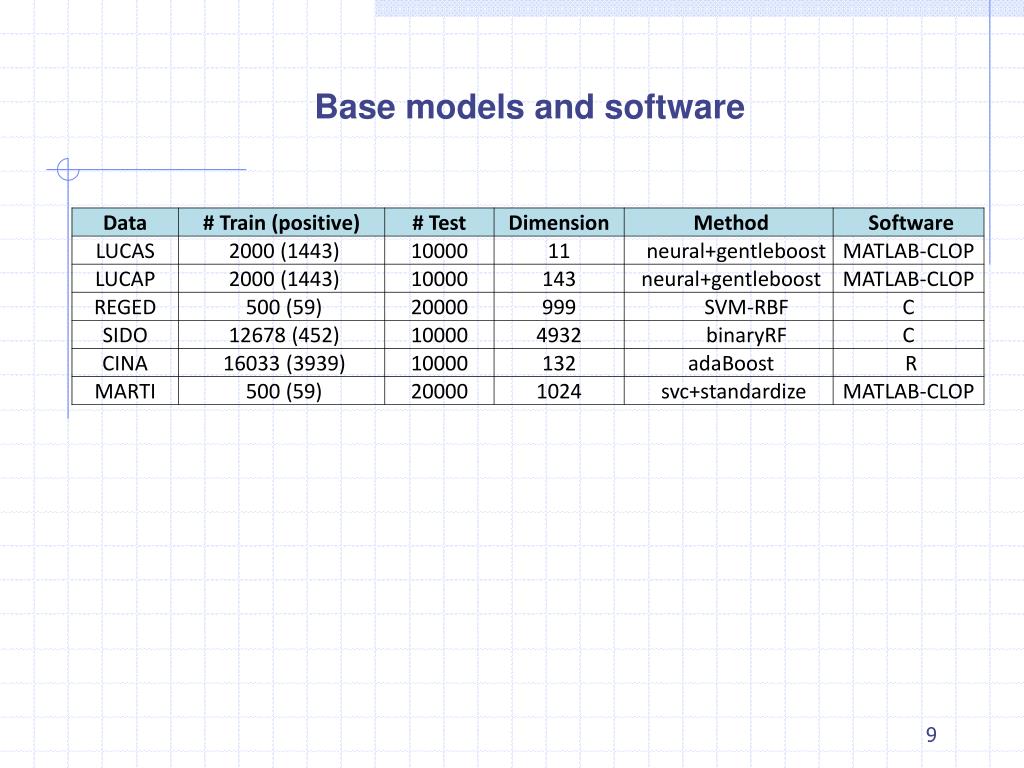Click 'MATLAB-CLOP' in the LUCAP row
The height and width of the screenshot is (768, 1024).
[908, 279]
